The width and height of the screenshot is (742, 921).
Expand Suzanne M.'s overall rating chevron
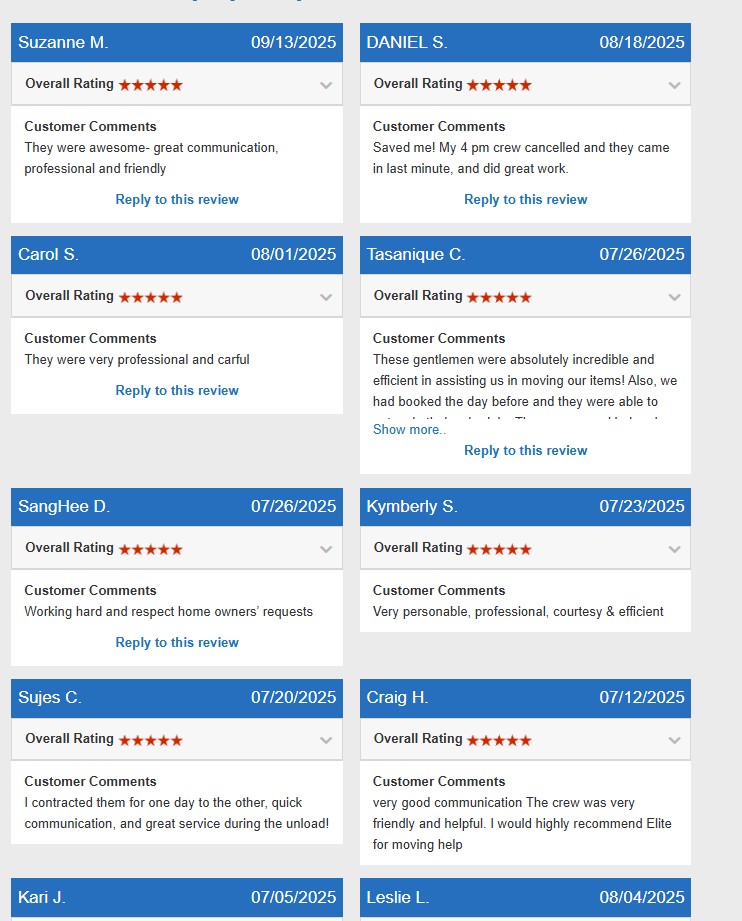(x=326, y=85)
